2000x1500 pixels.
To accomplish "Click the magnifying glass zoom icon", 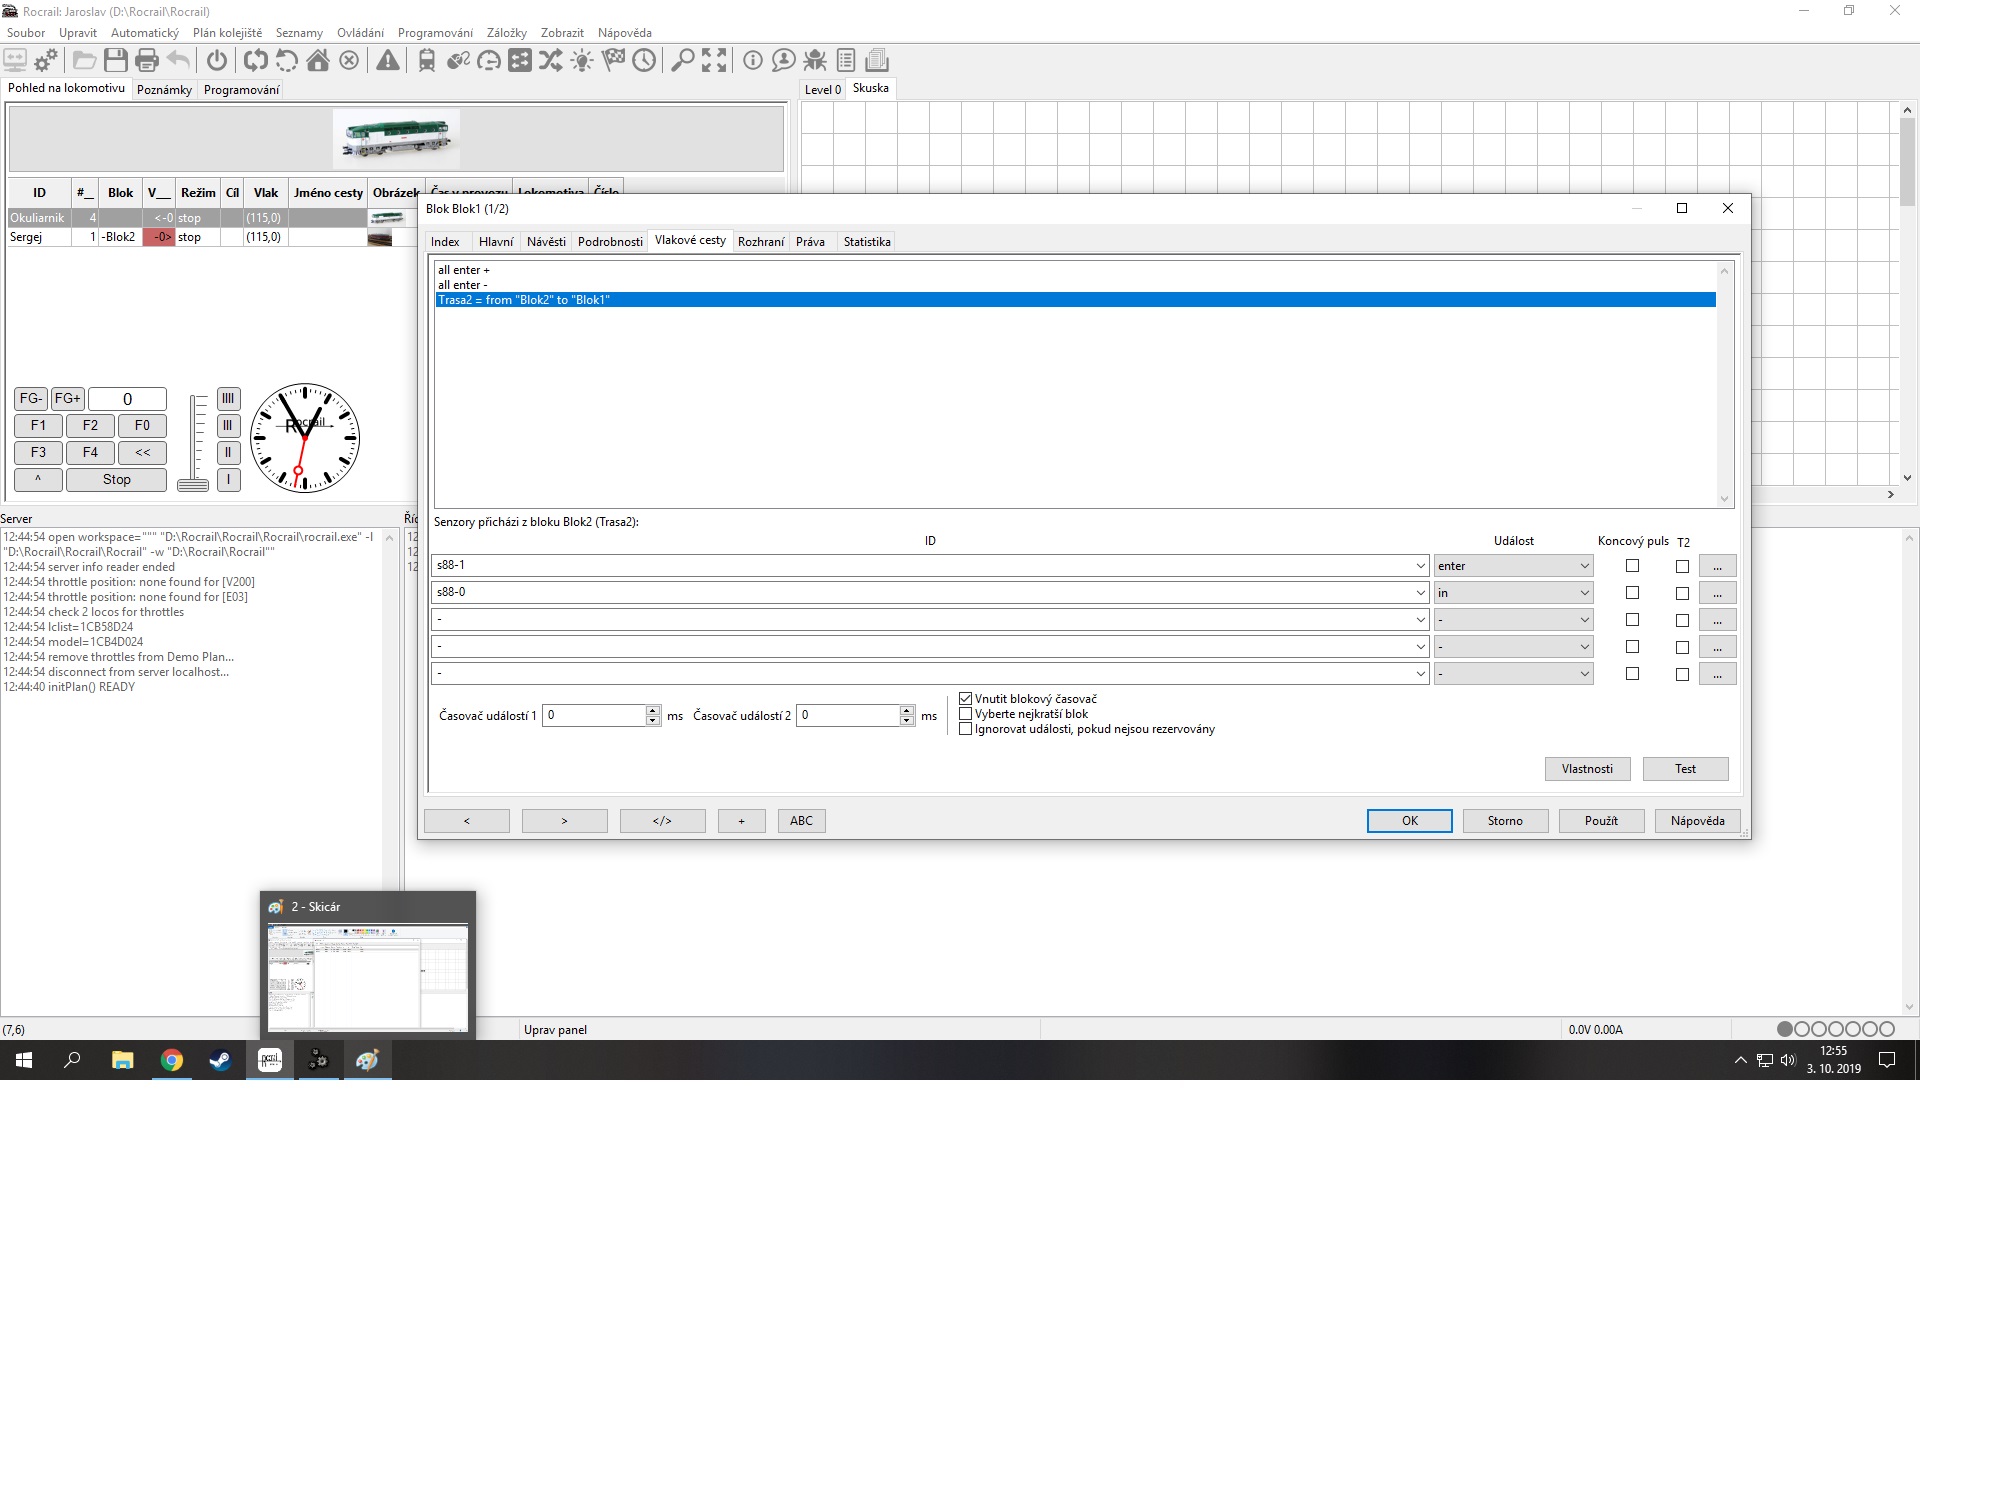I will coord(682,60).
